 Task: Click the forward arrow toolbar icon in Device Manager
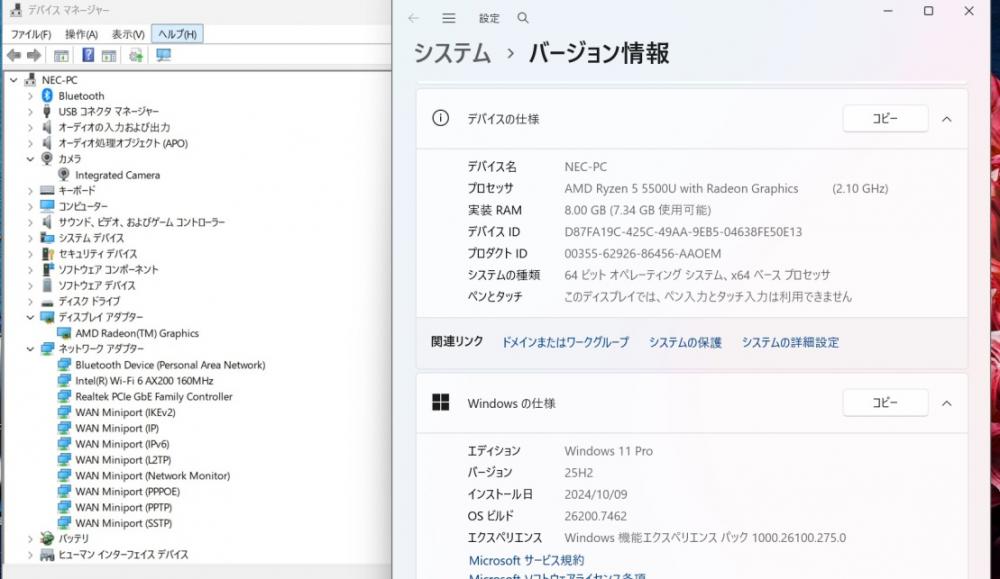pyautogui.click(x=34, y=55)
